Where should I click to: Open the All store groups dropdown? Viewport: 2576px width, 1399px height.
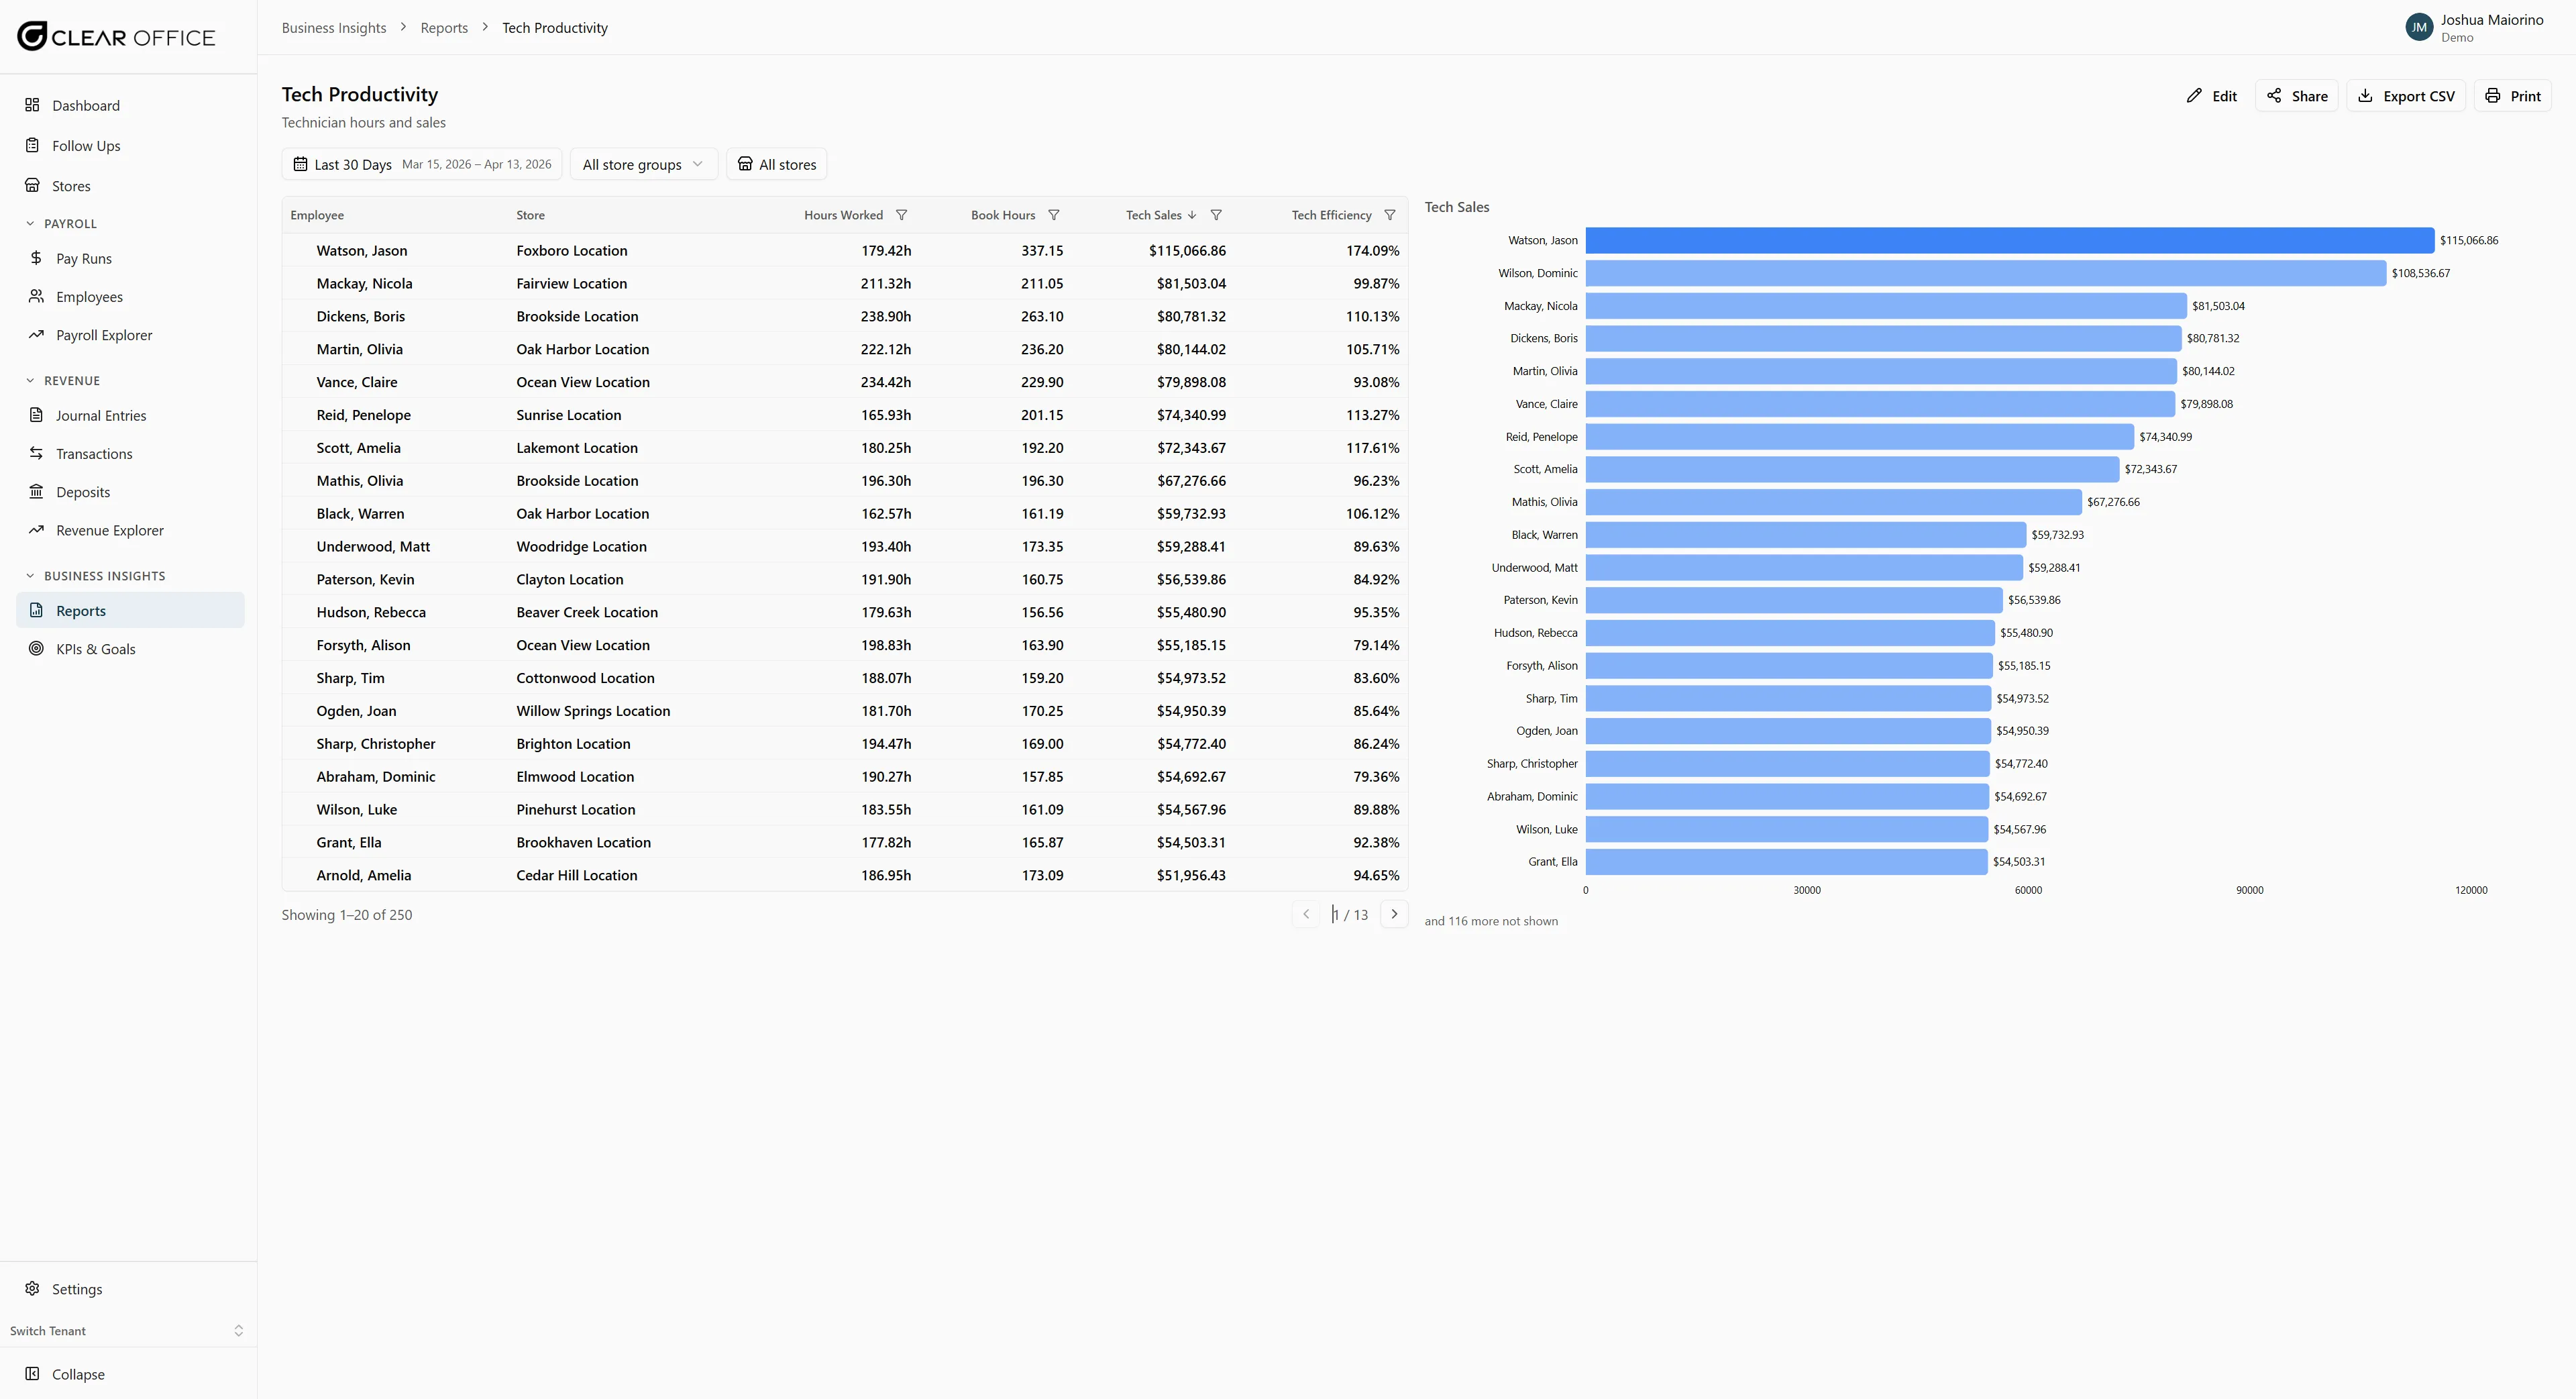[x=643, y=164]
